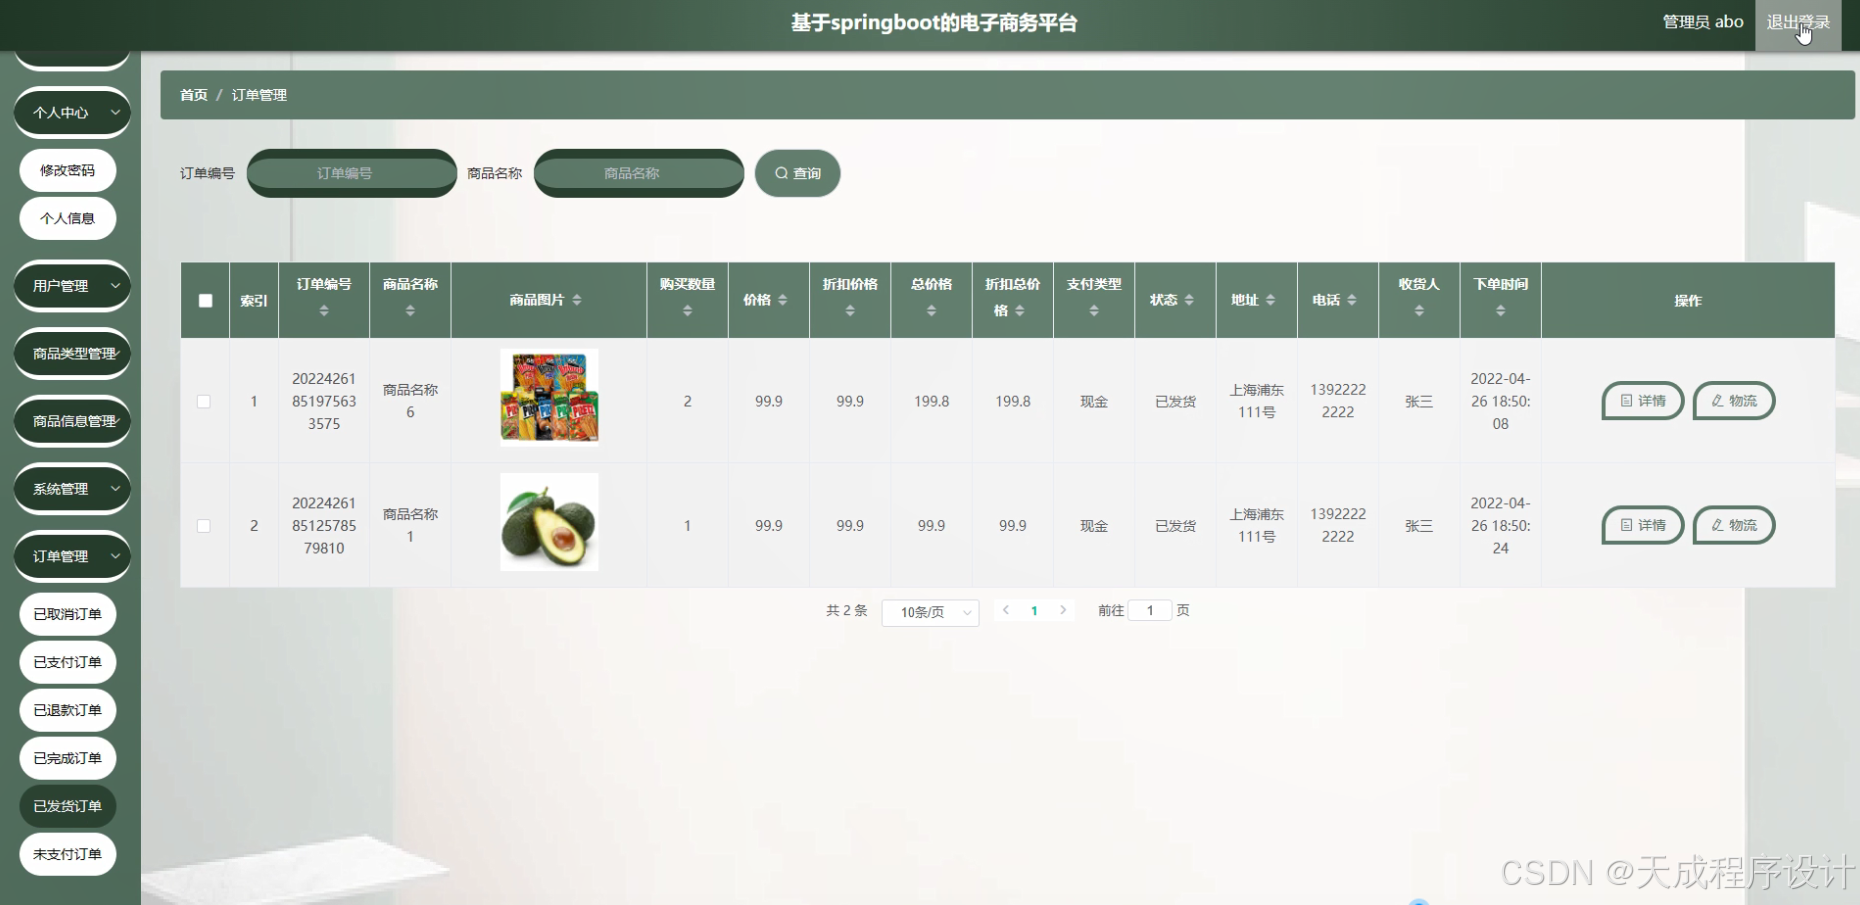Select the 查询 search icon button
This screenshot has height=905, width=1860.
click(797, 172)
